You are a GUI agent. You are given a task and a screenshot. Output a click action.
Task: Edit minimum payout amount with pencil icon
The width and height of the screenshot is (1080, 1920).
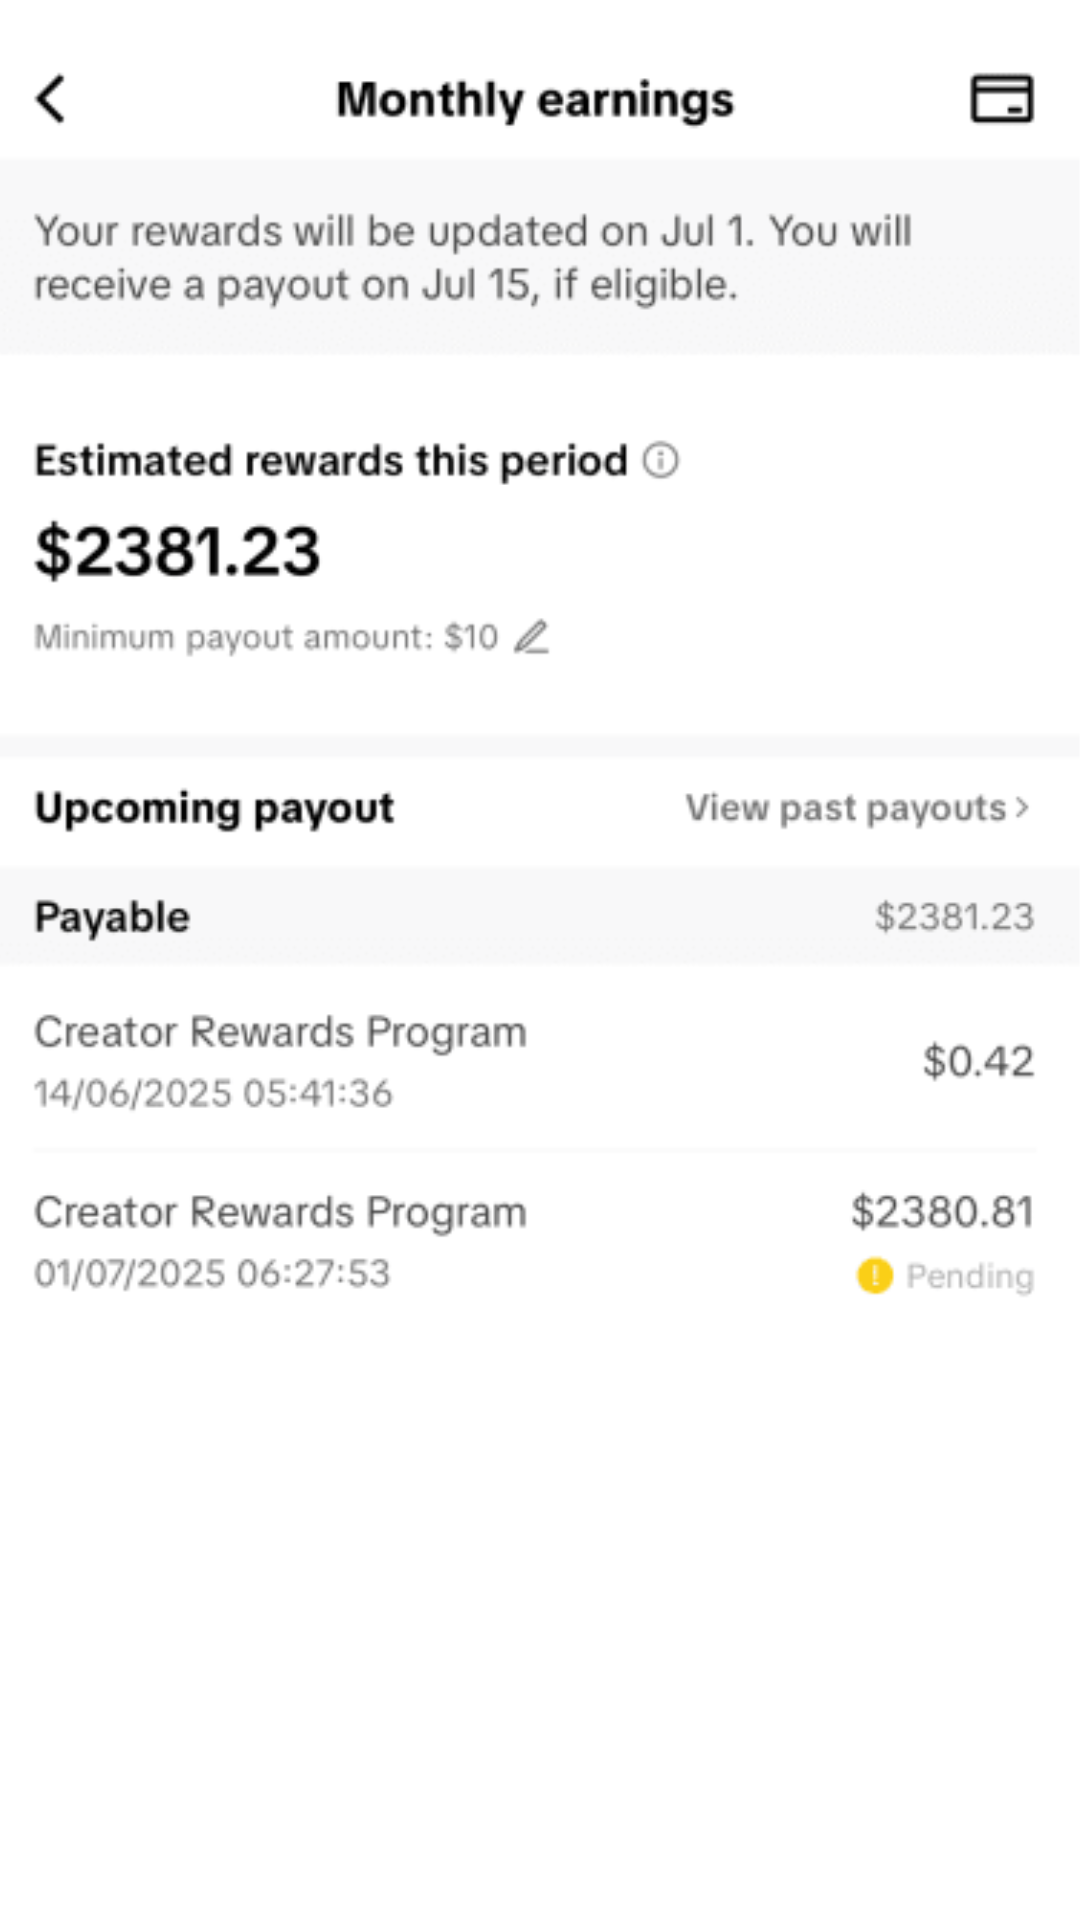(x=532, y=637)
